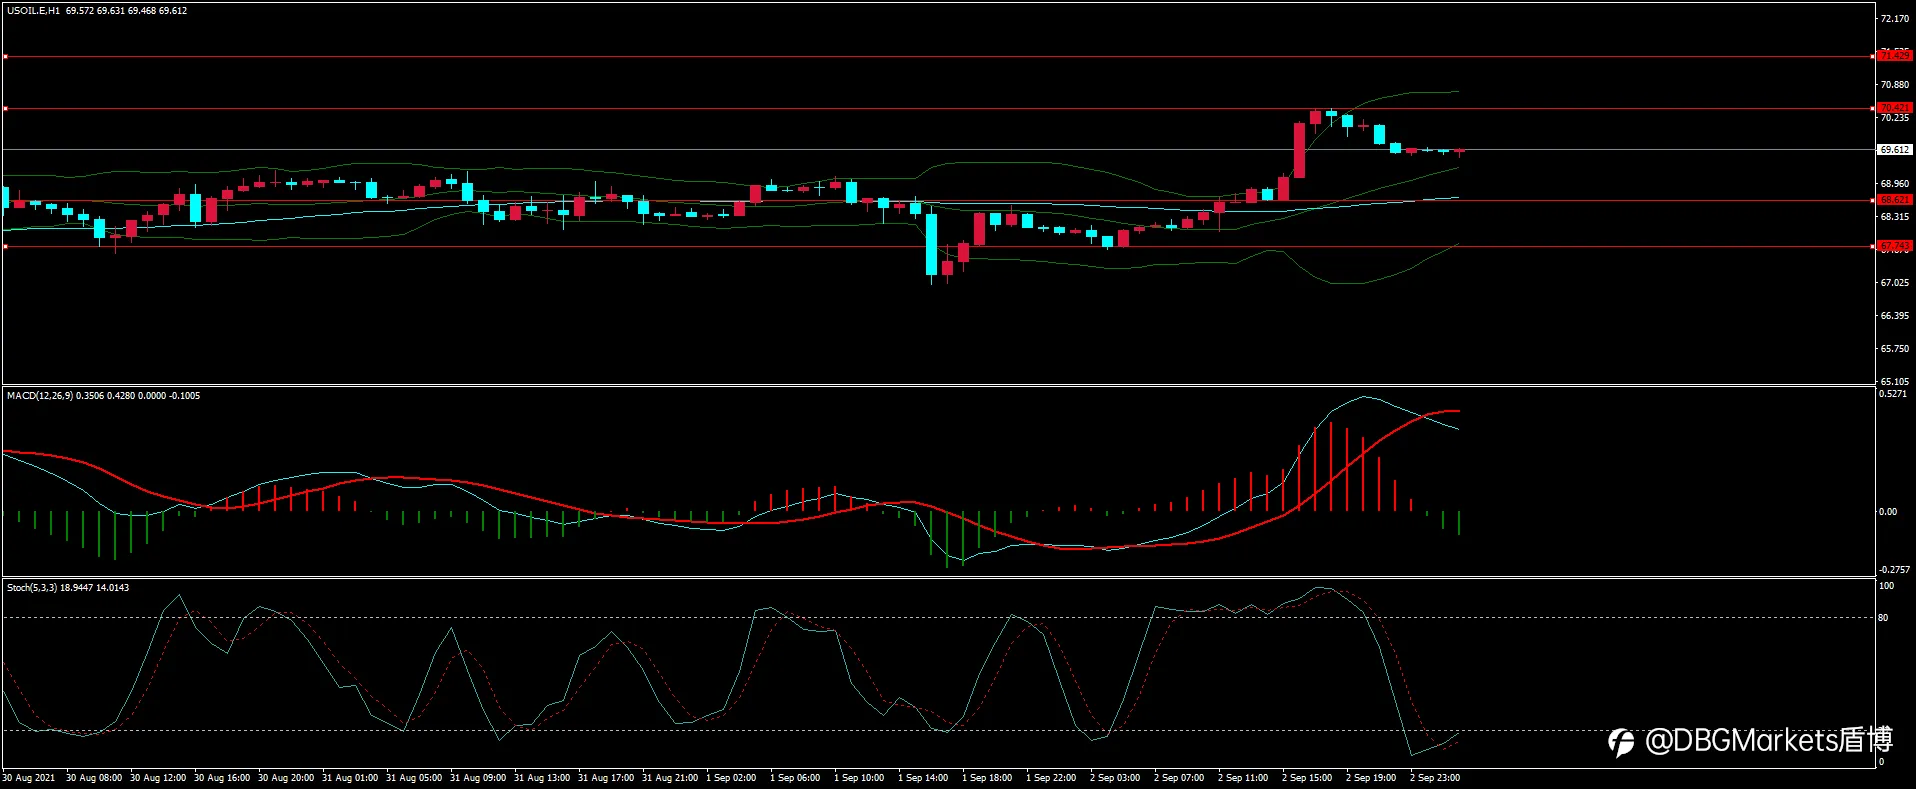
Task: Click the 1 Sep 10:00 time label
Action: (x=859, y=778)
